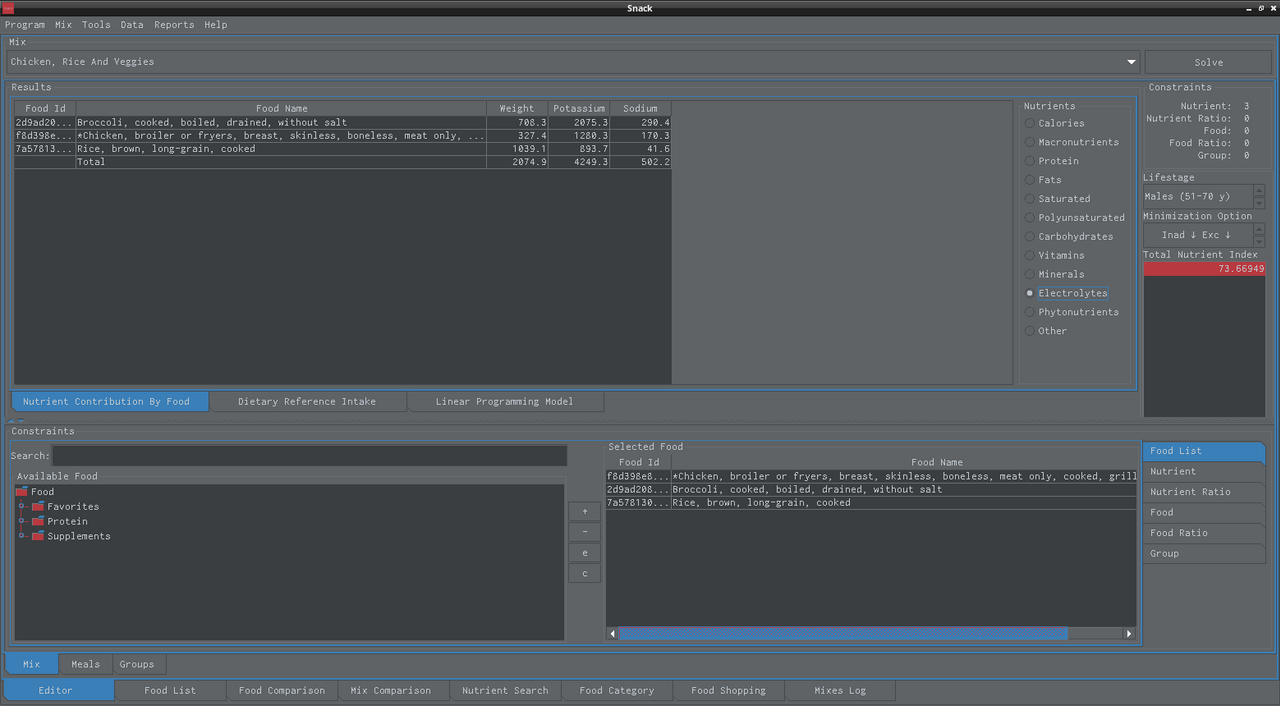Switch to Dietary Reference Intake tab
1280x706 pixels.
[x=307, y=402]
